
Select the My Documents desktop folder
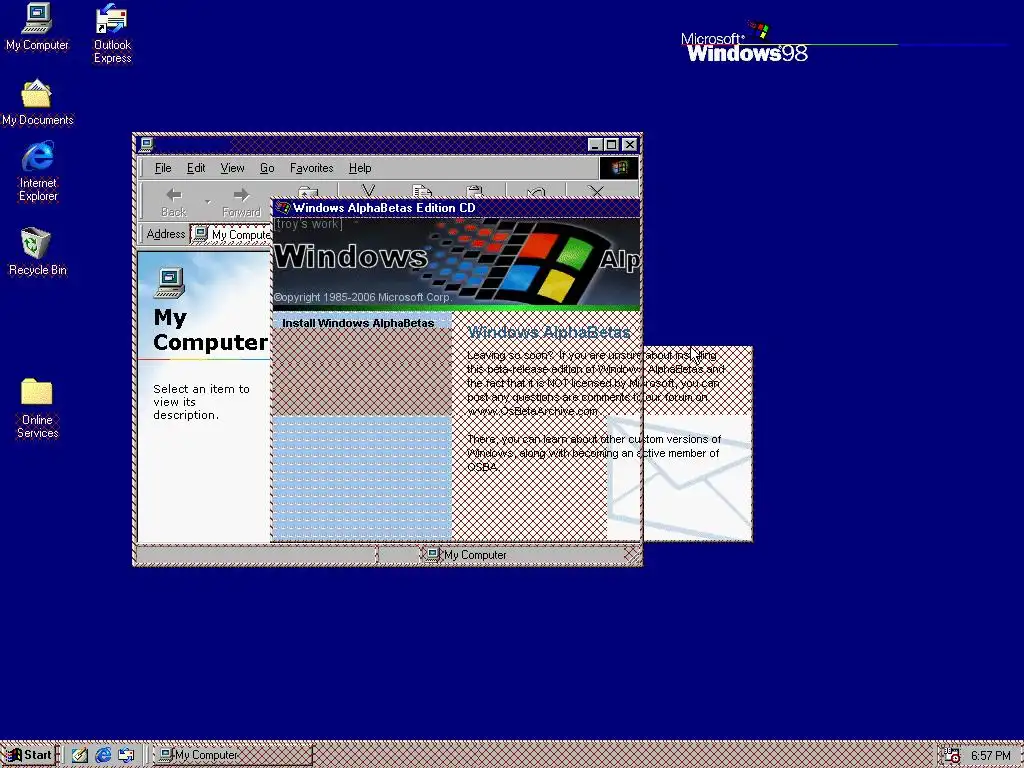point(37,103)
